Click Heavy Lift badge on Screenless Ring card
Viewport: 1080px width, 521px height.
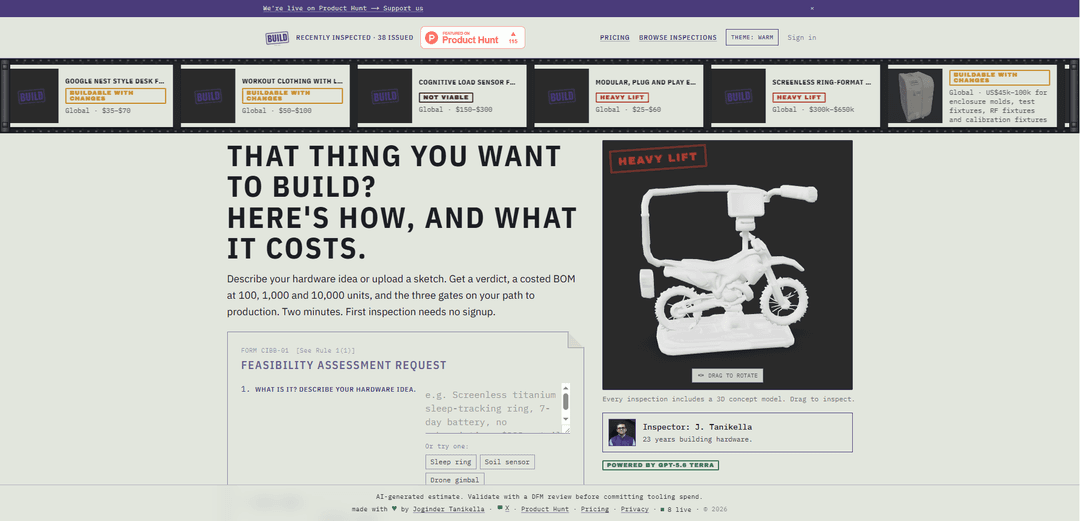[799, 97]
